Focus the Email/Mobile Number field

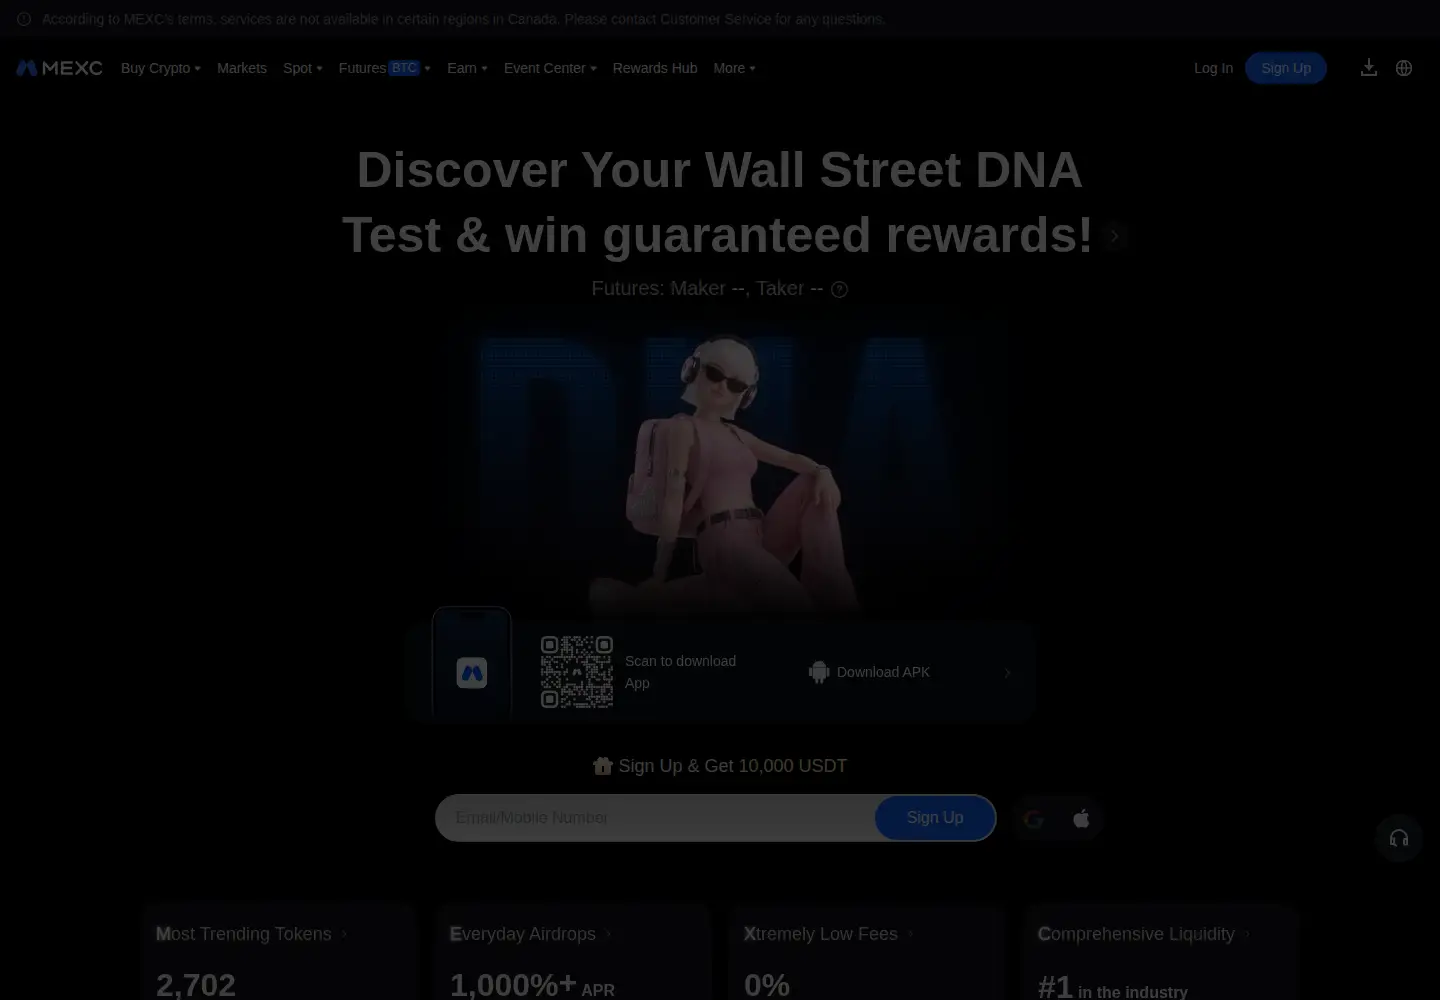point(656,818)
